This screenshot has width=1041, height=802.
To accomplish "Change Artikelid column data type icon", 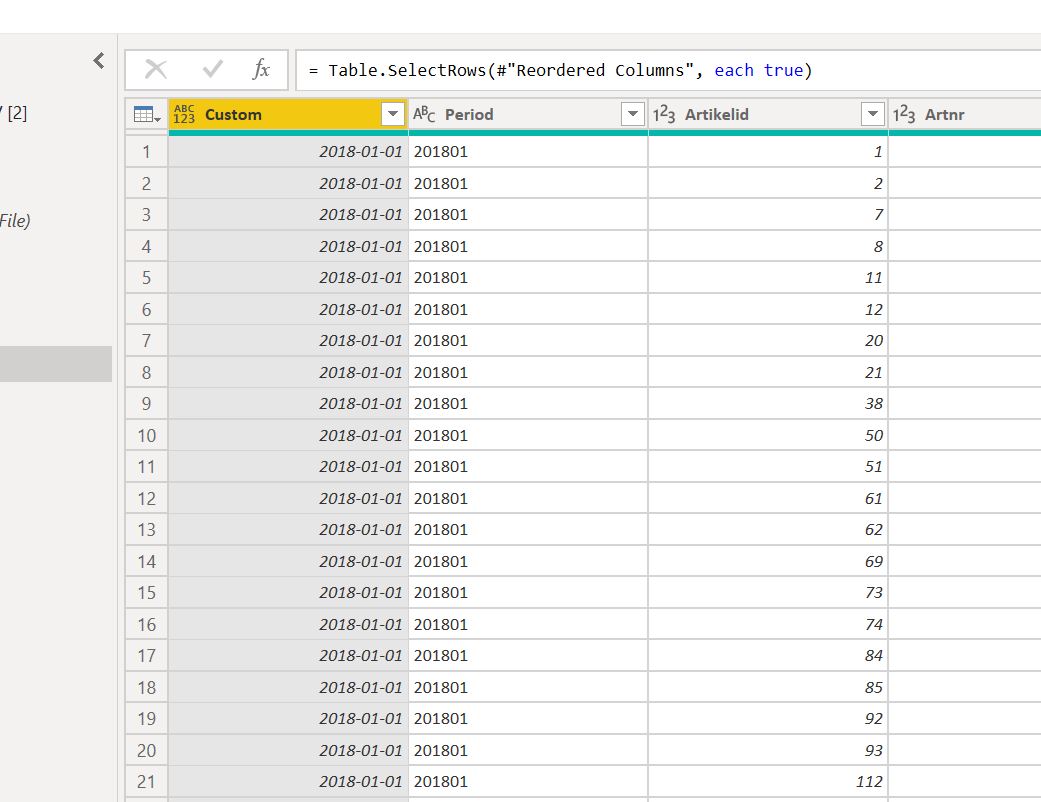I will (x=664, y=114).
